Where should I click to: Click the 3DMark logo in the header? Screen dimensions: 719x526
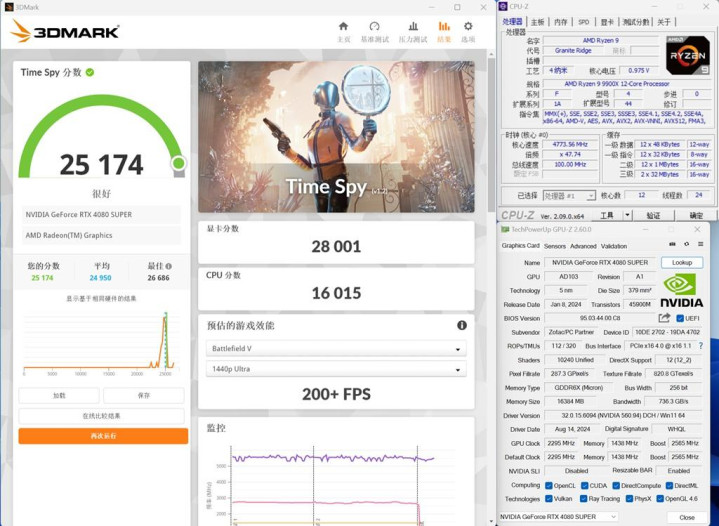65,31
